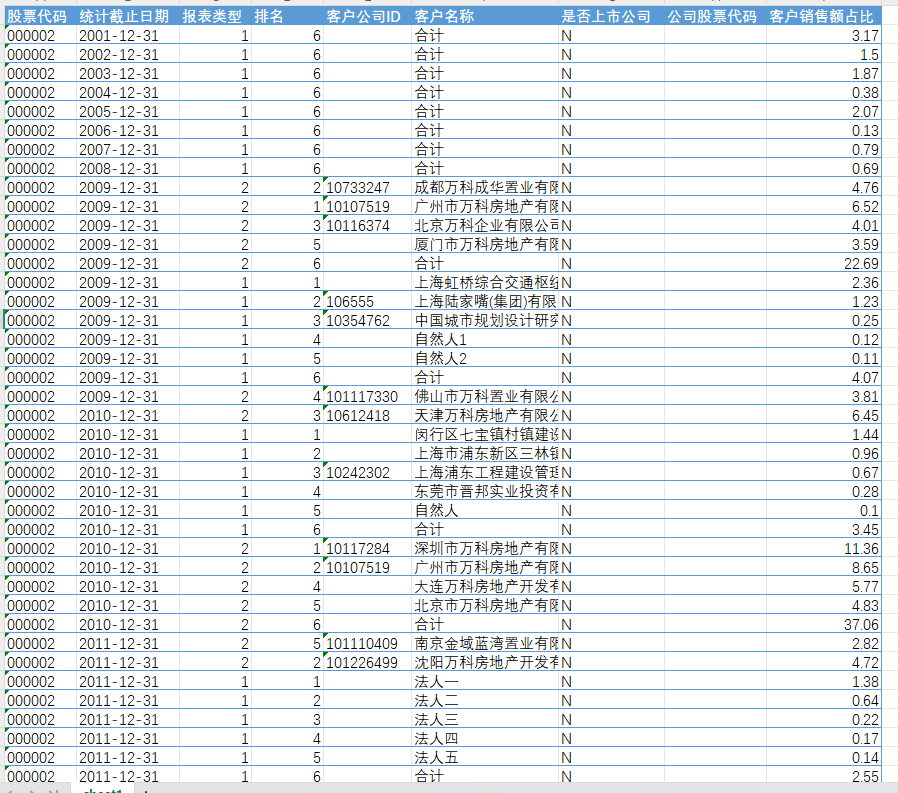Screen dimensions: 898x793
Task: Select the 股票代码 column header cell
Action: point(40,17)
